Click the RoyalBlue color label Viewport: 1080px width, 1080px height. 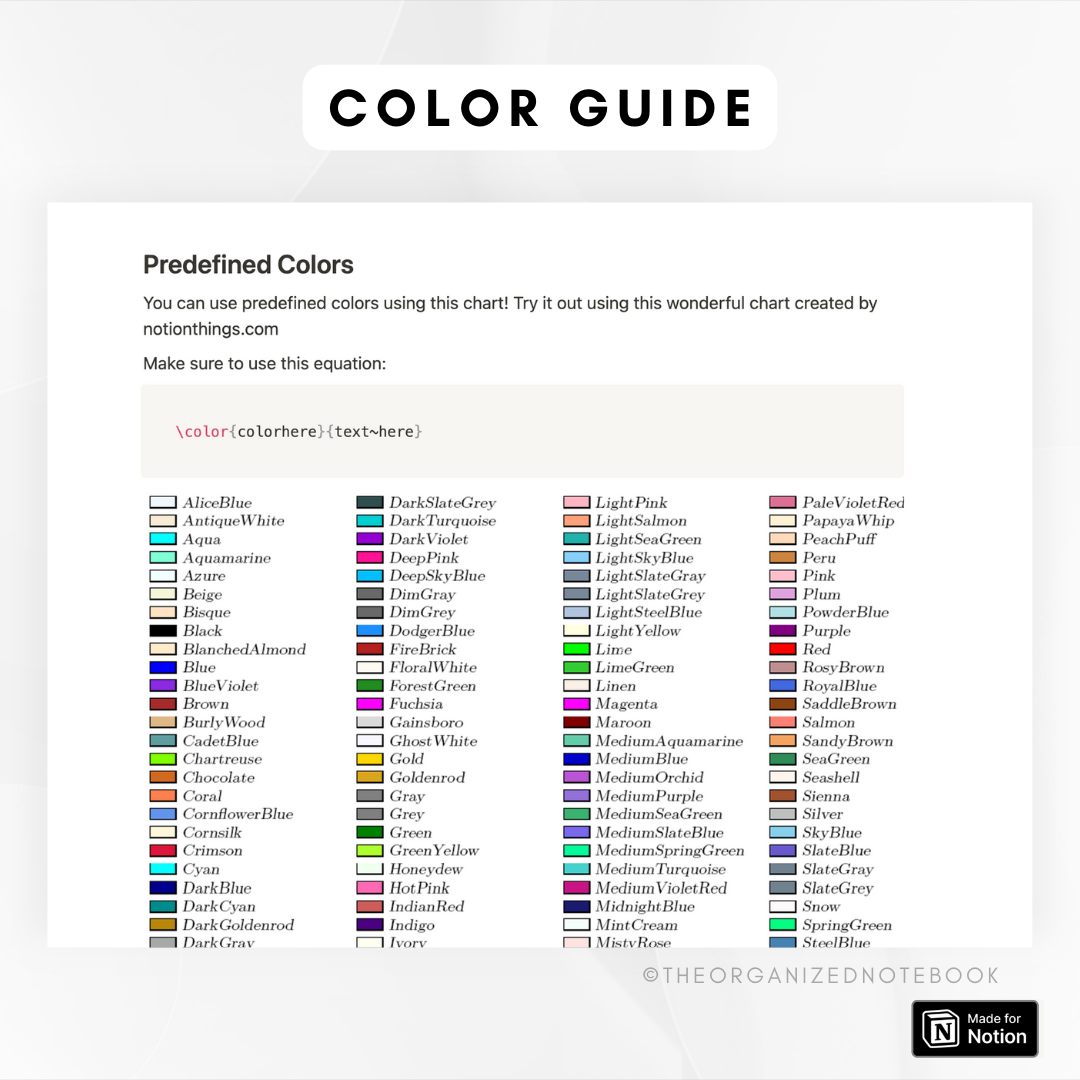pos(839,686)
